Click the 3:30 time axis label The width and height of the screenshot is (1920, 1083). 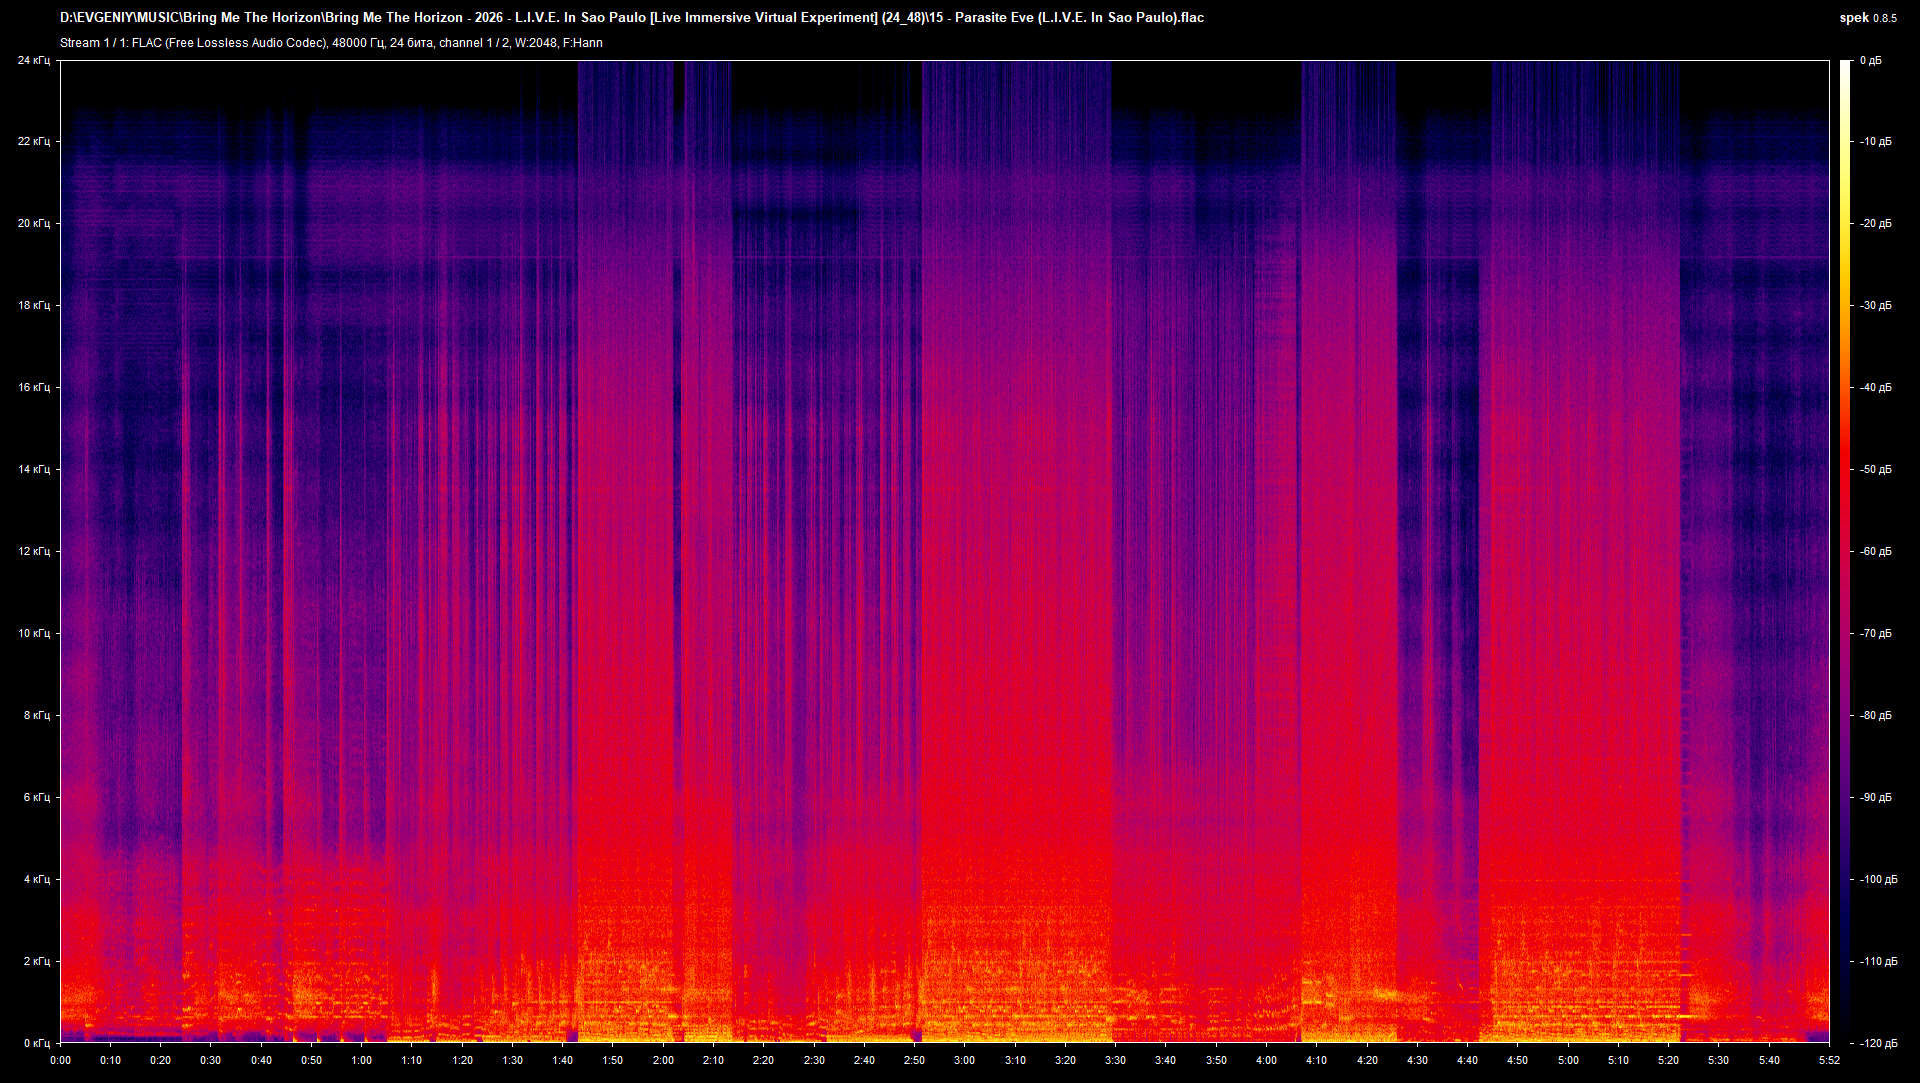(x=1115, y=1060)
